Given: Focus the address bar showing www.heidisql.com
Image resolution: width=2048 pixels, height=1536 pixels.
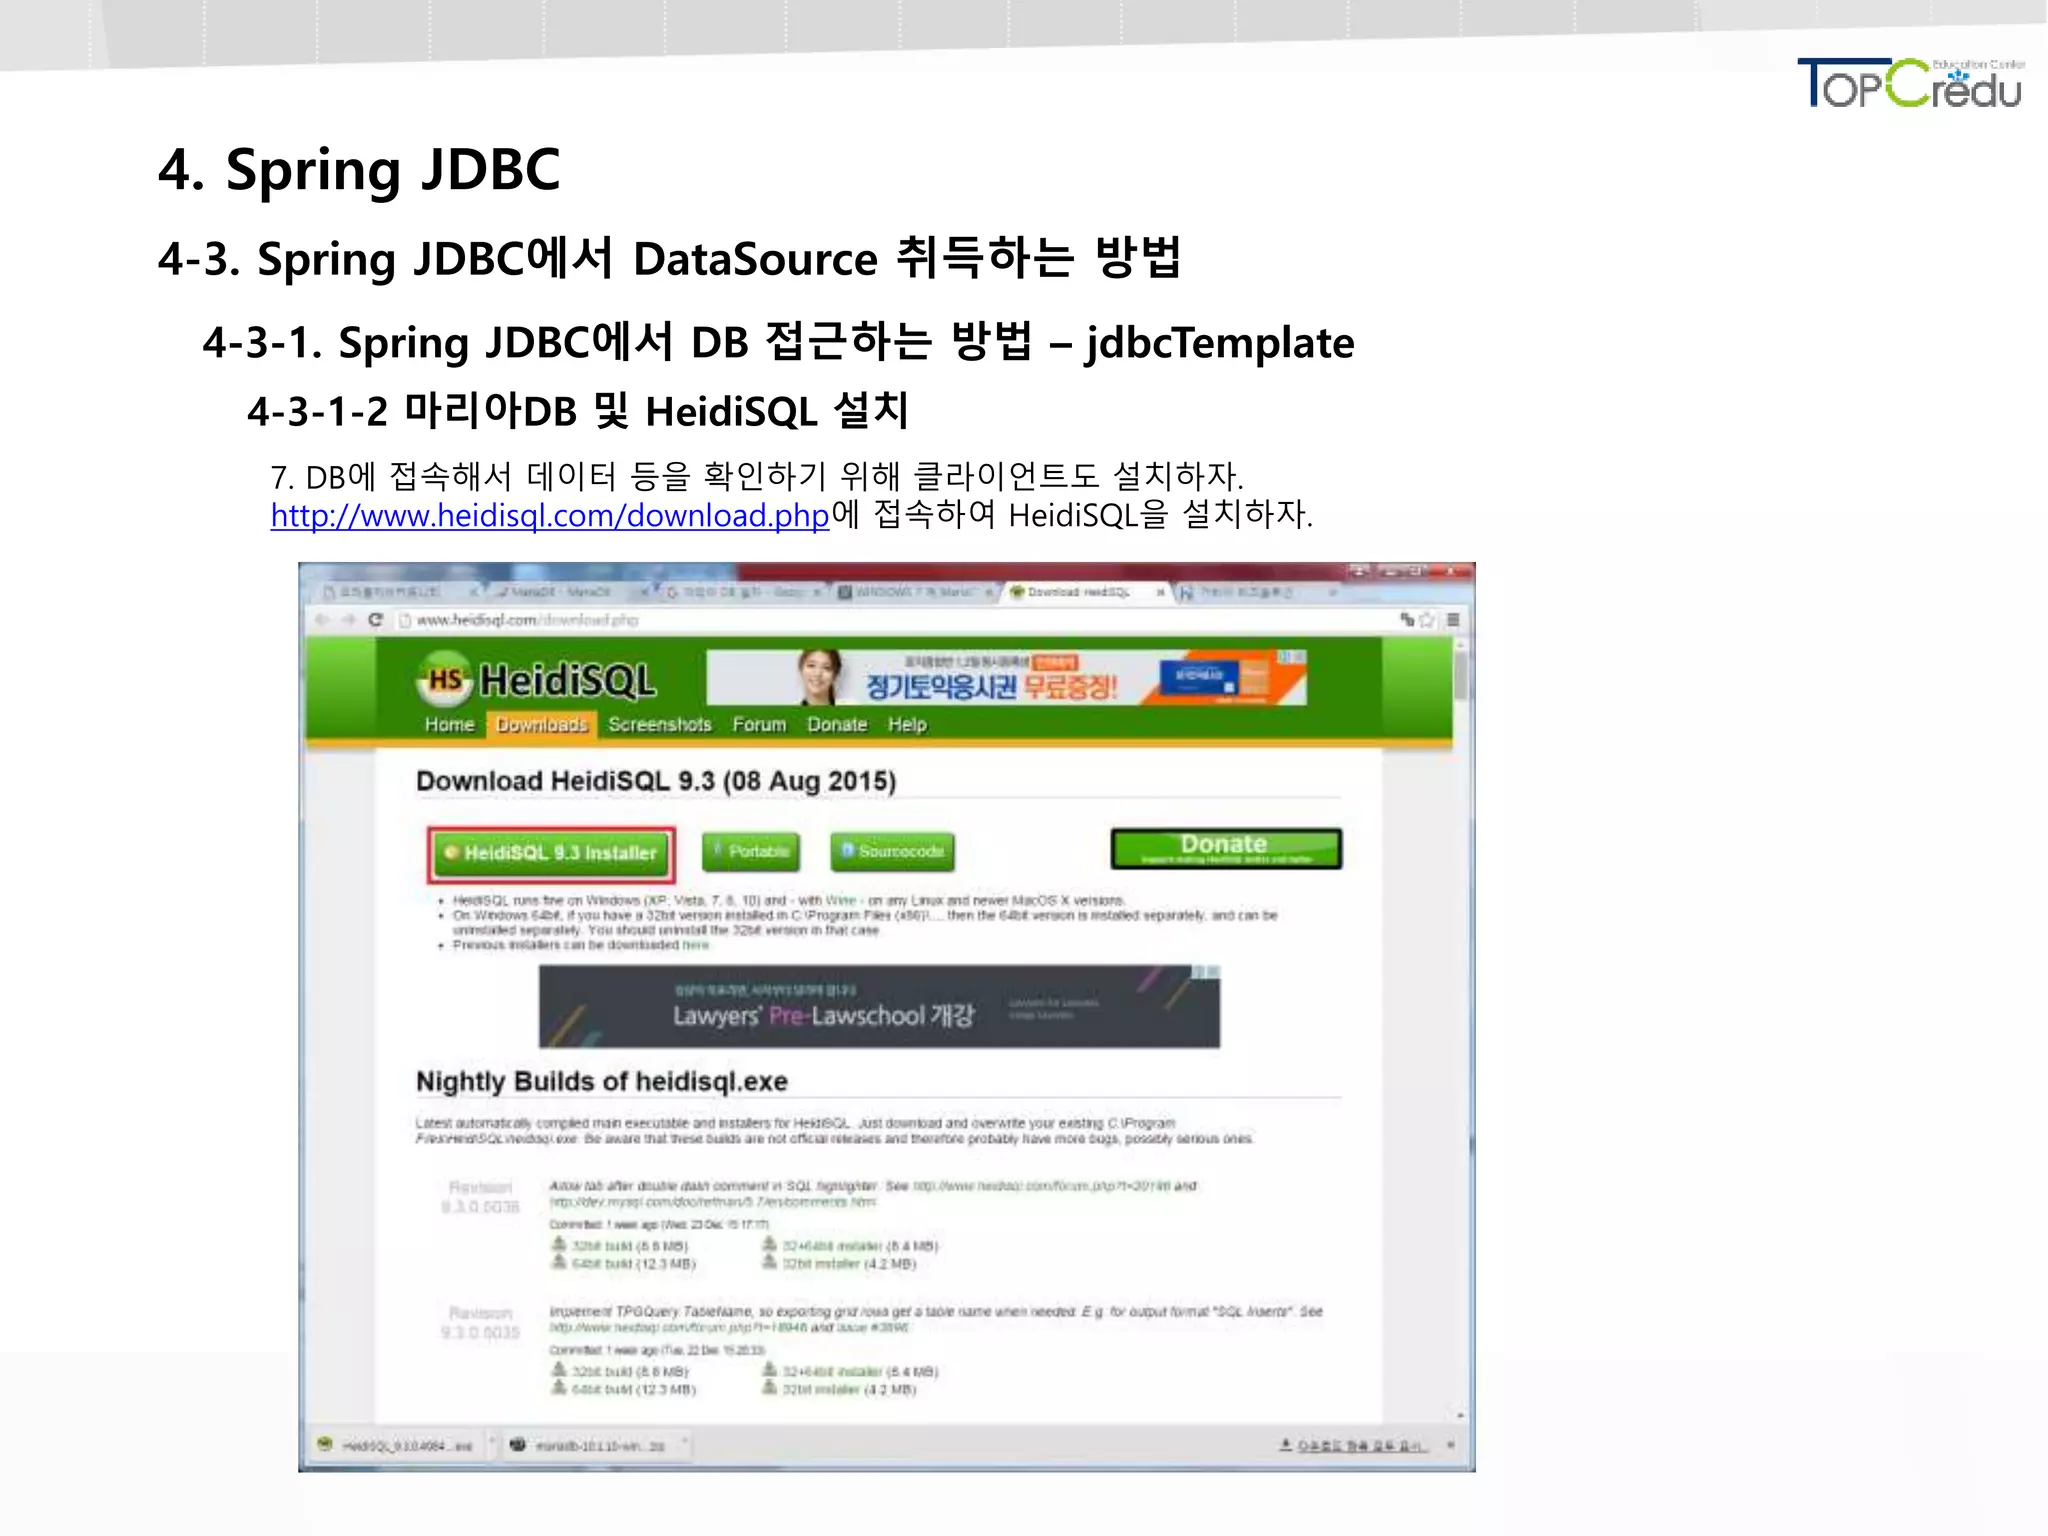Looking at the screenshot, I should [895, 620].
